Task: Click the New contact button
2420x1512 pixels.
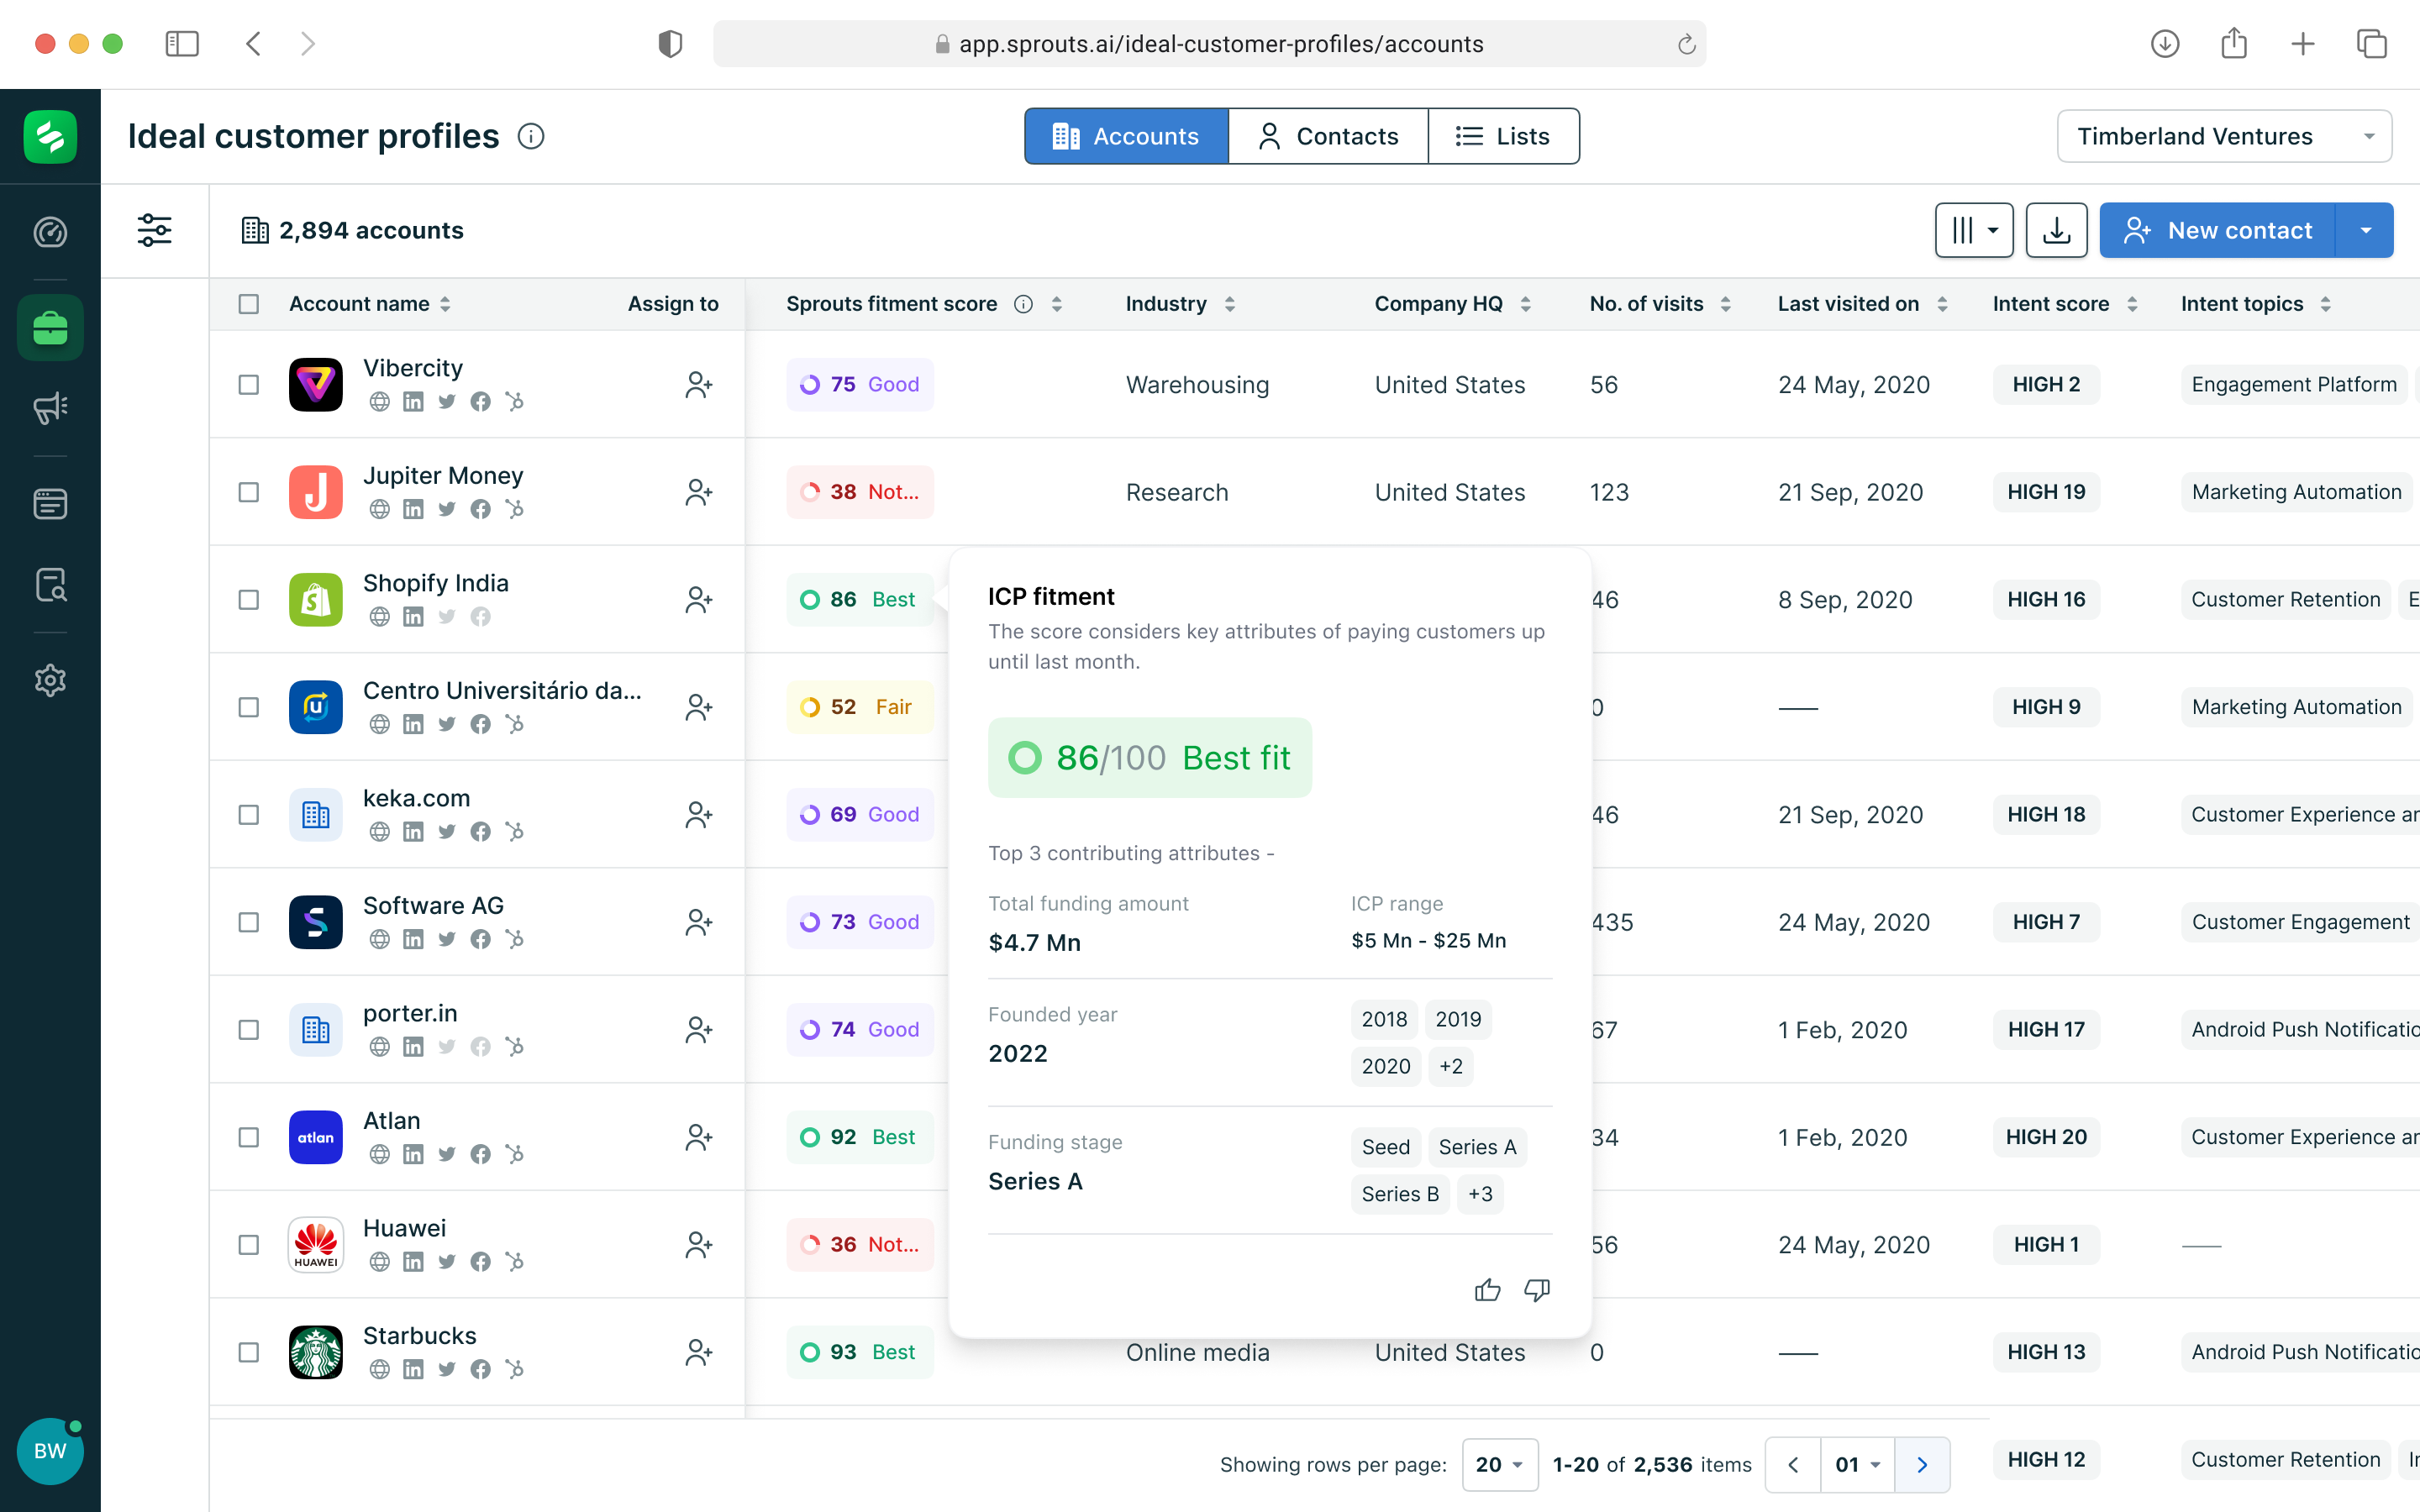Action: [2240, 230]
